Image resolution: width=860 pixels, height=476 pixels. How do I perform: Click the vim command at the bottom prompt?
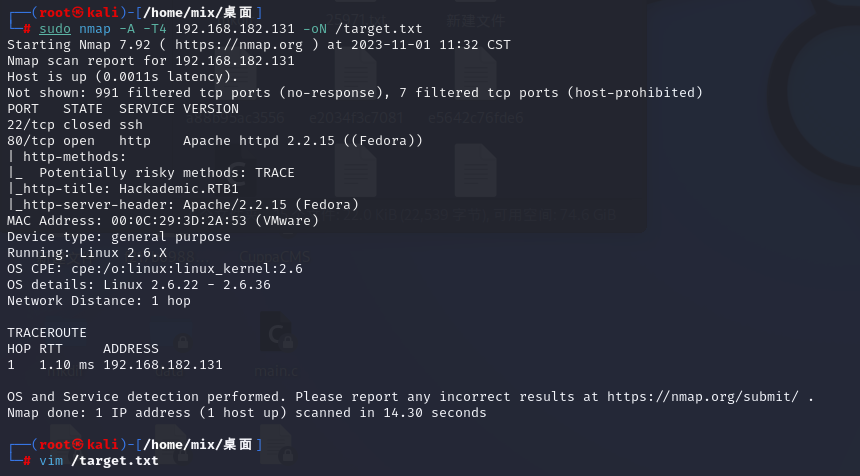pyautogui.click(x=51, y=460)
